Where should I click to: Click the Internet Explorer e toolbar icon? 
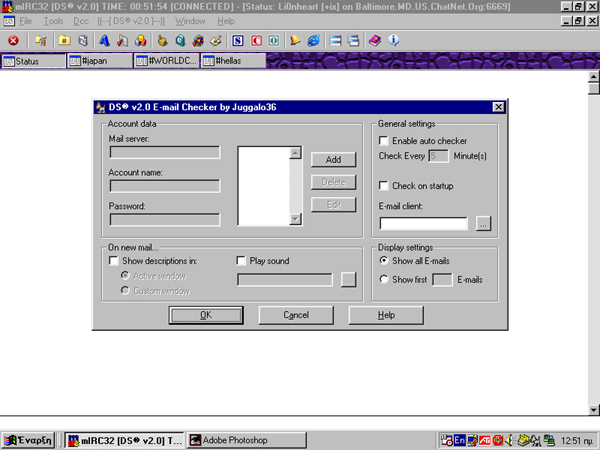pyautogui.click(x=313, y=41)
